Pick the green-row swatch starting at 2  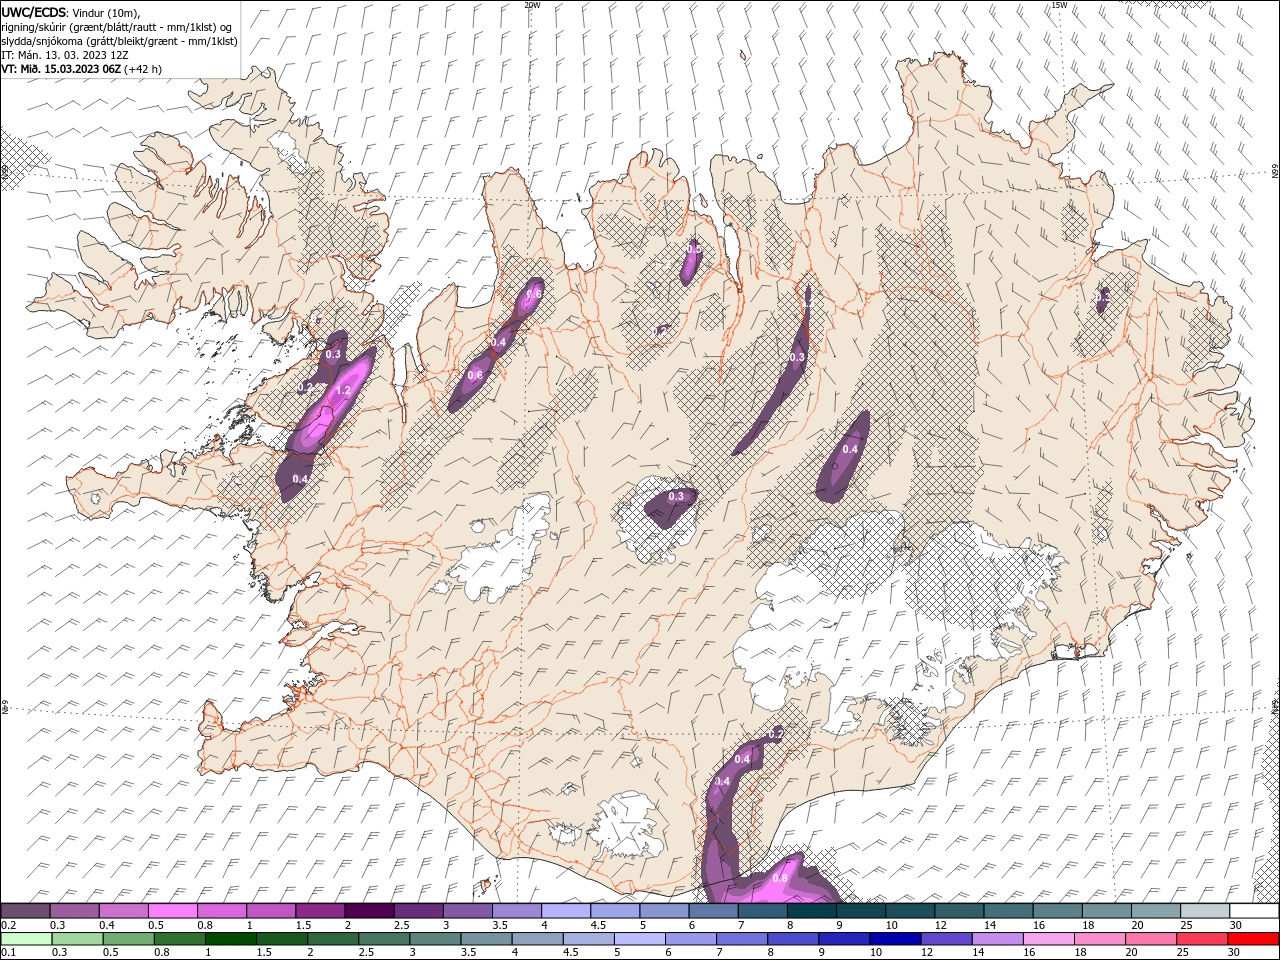point(333,939)
